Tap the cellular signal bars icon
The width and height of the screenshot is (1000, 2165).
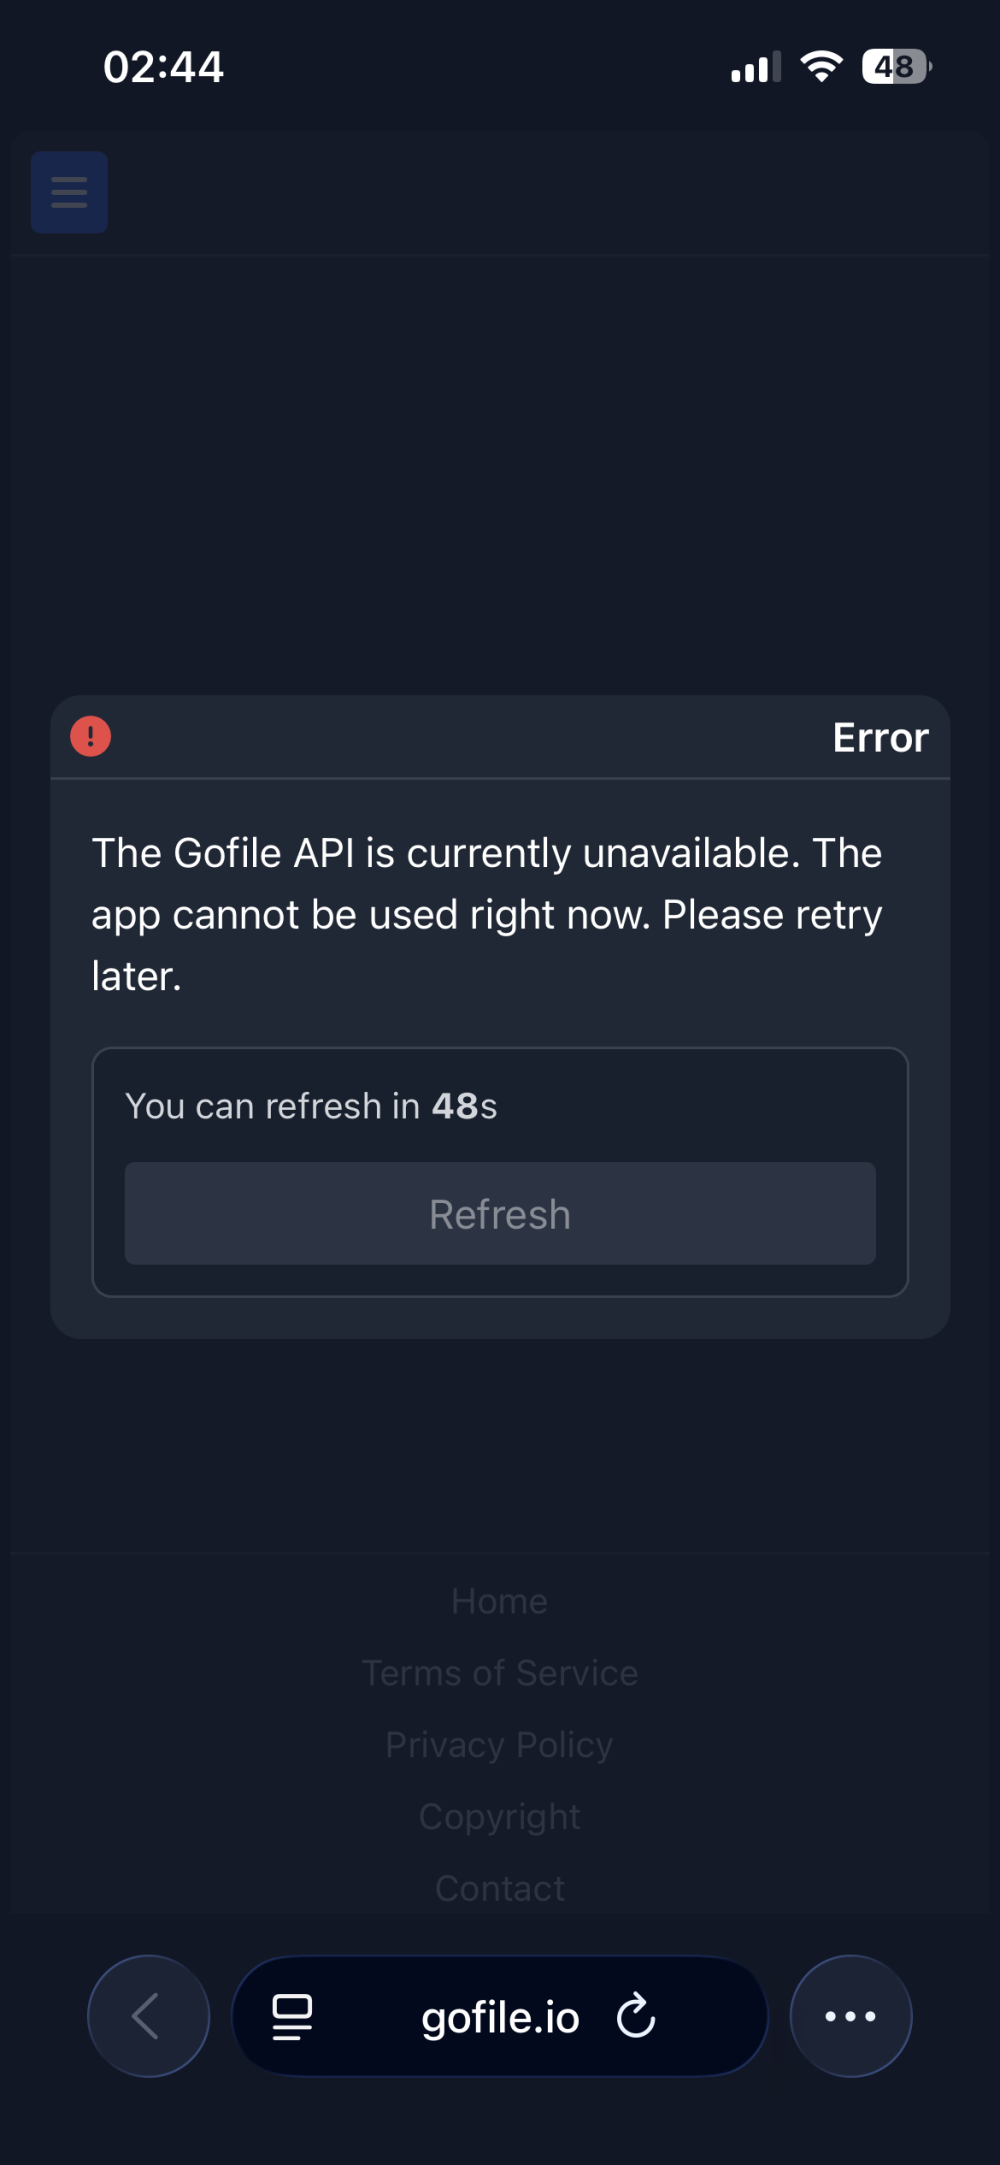point(756,68)
